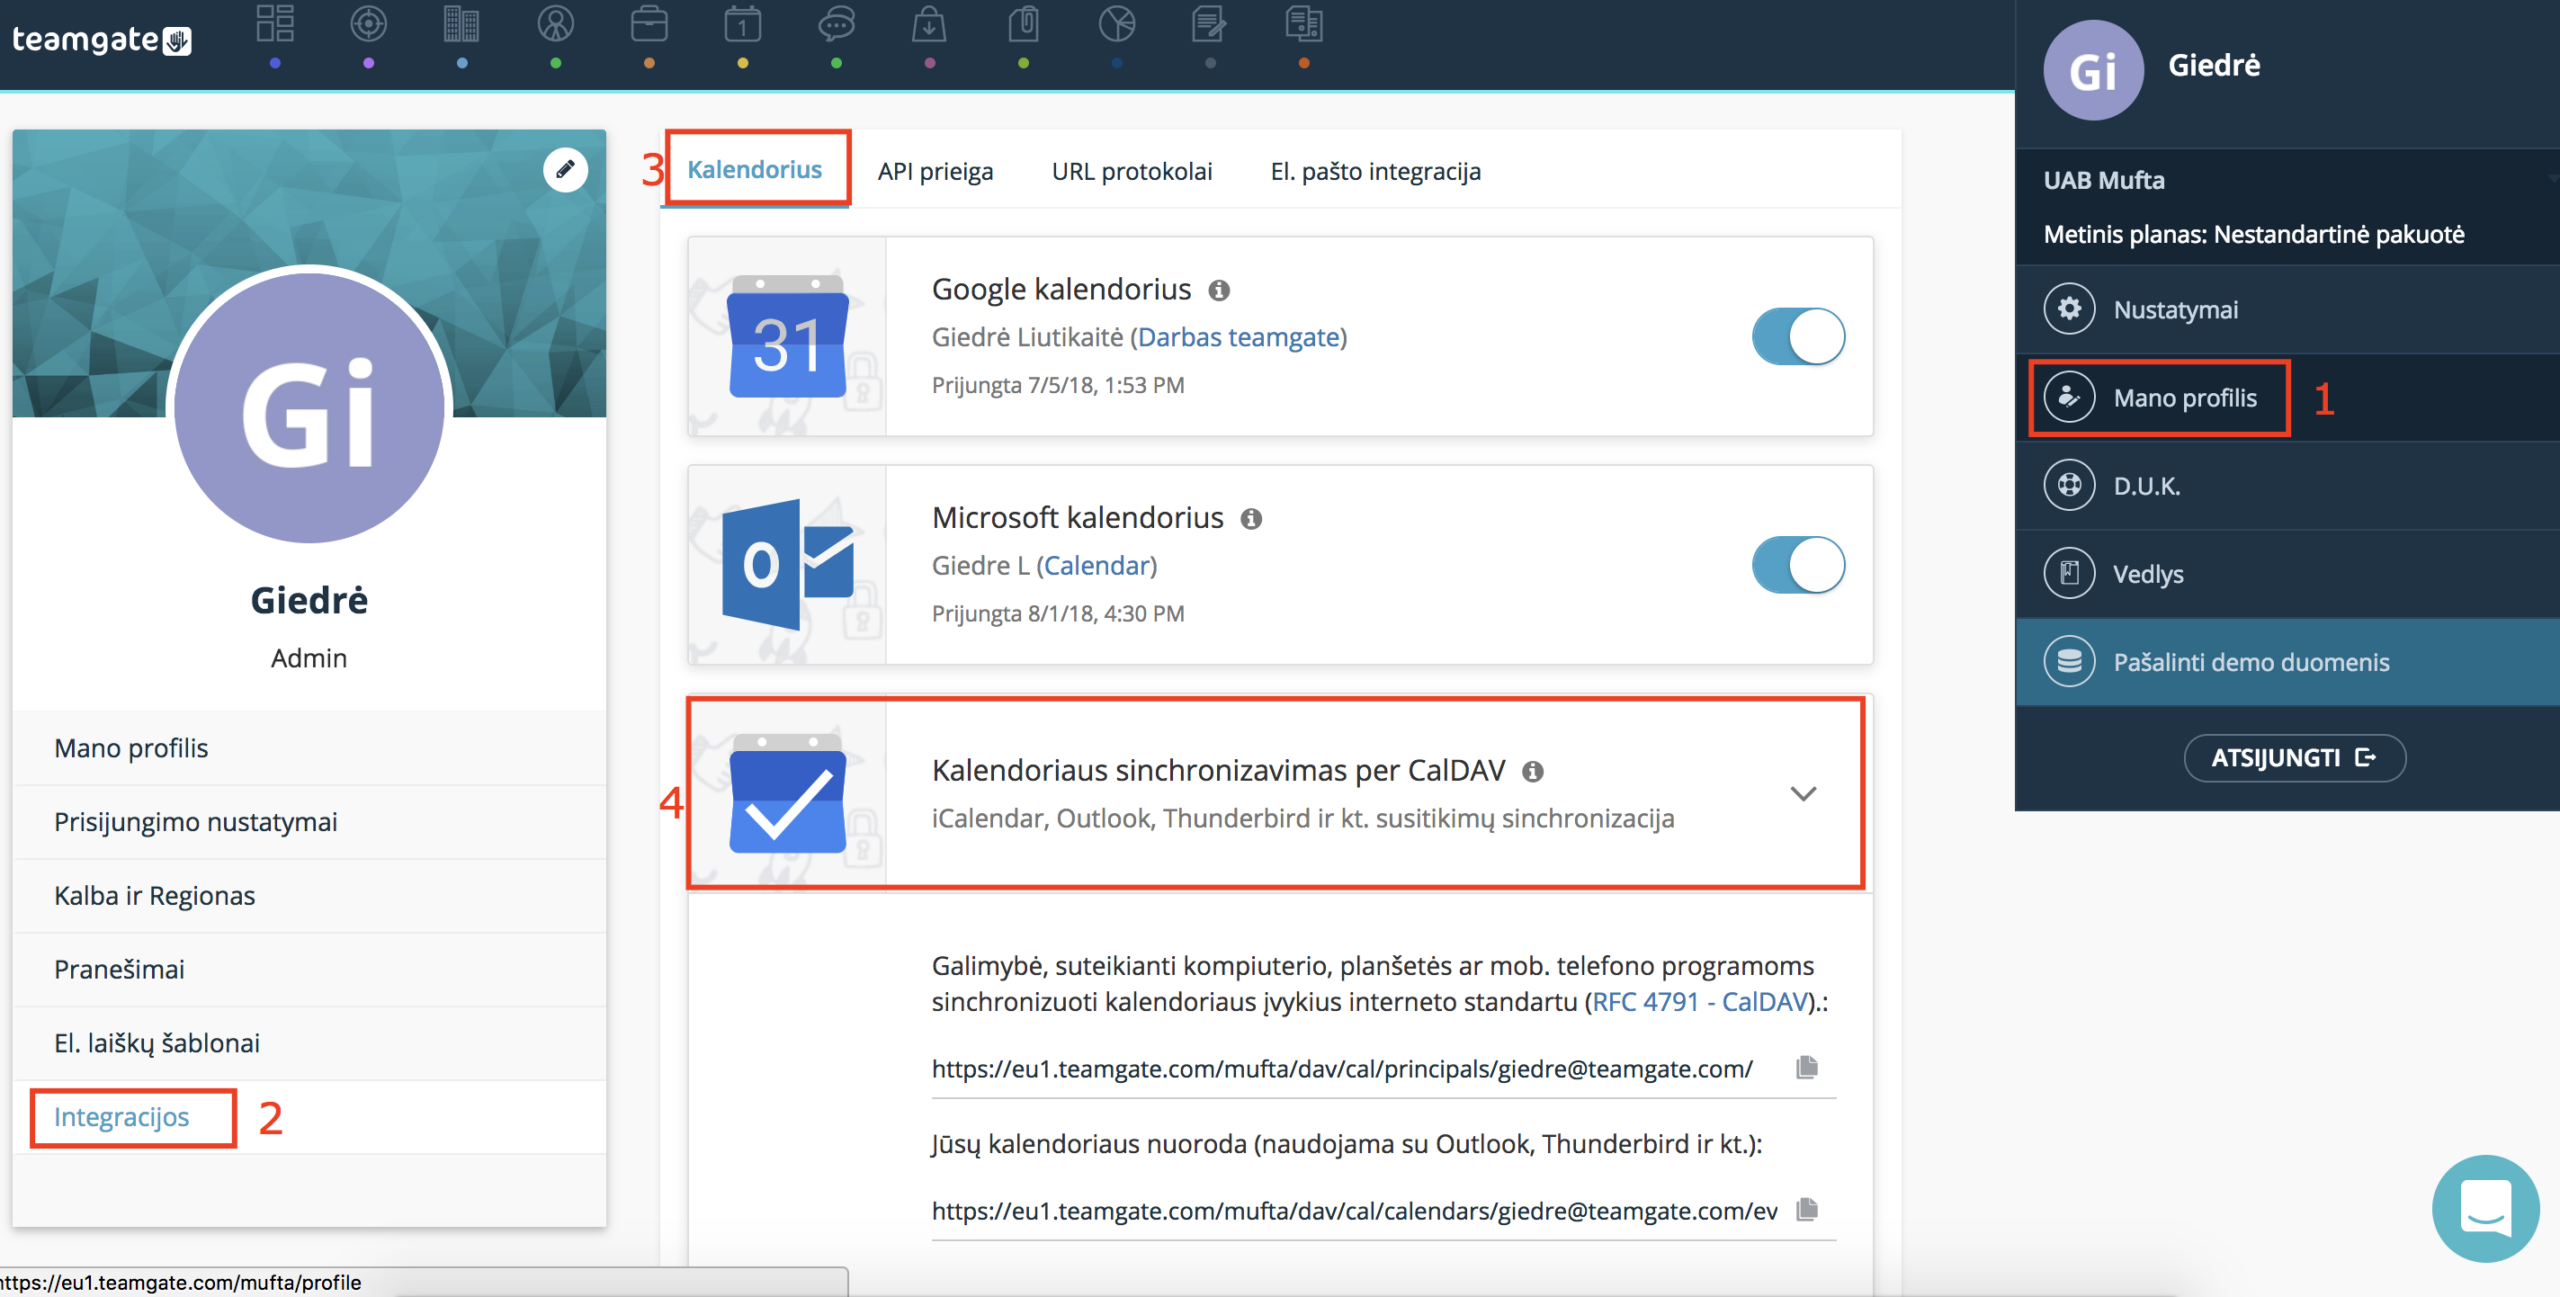Switch to the URL protokolai tab
Viewport: 2560px width, 1297px height.
click(1132, 171)
